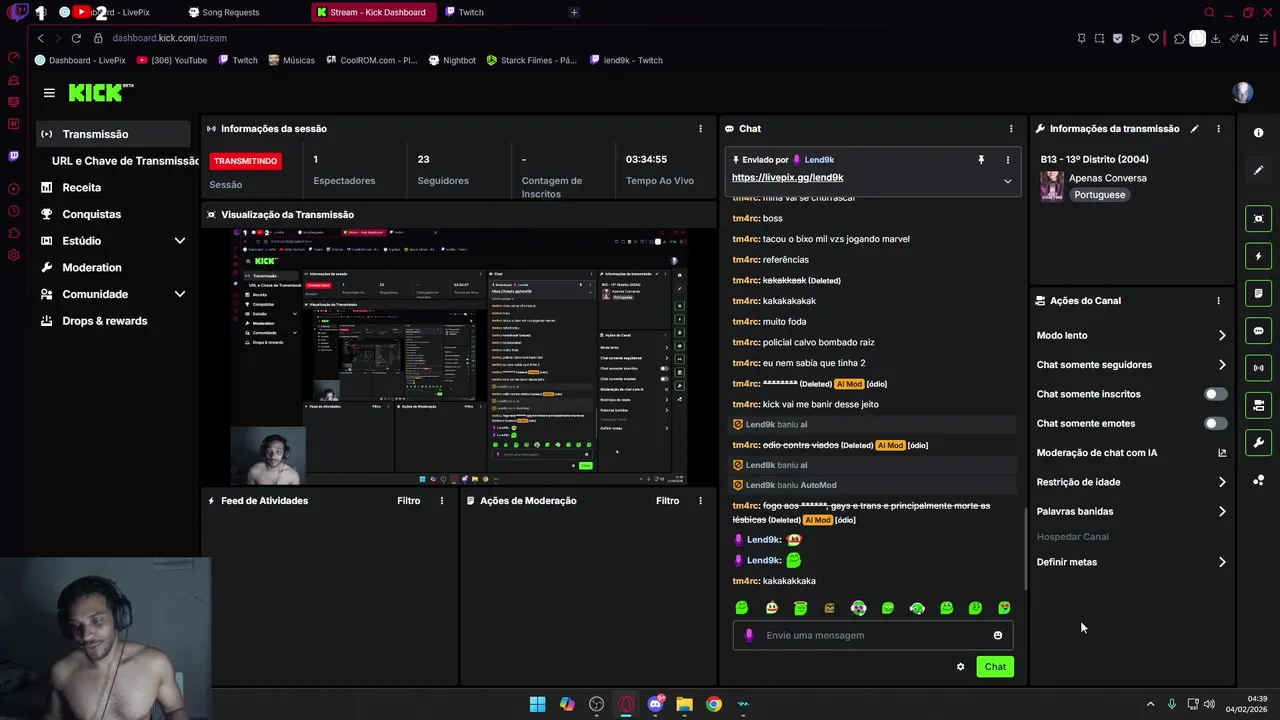
Task: Insert the first green Kick emote
Action: tap(742, 608)
